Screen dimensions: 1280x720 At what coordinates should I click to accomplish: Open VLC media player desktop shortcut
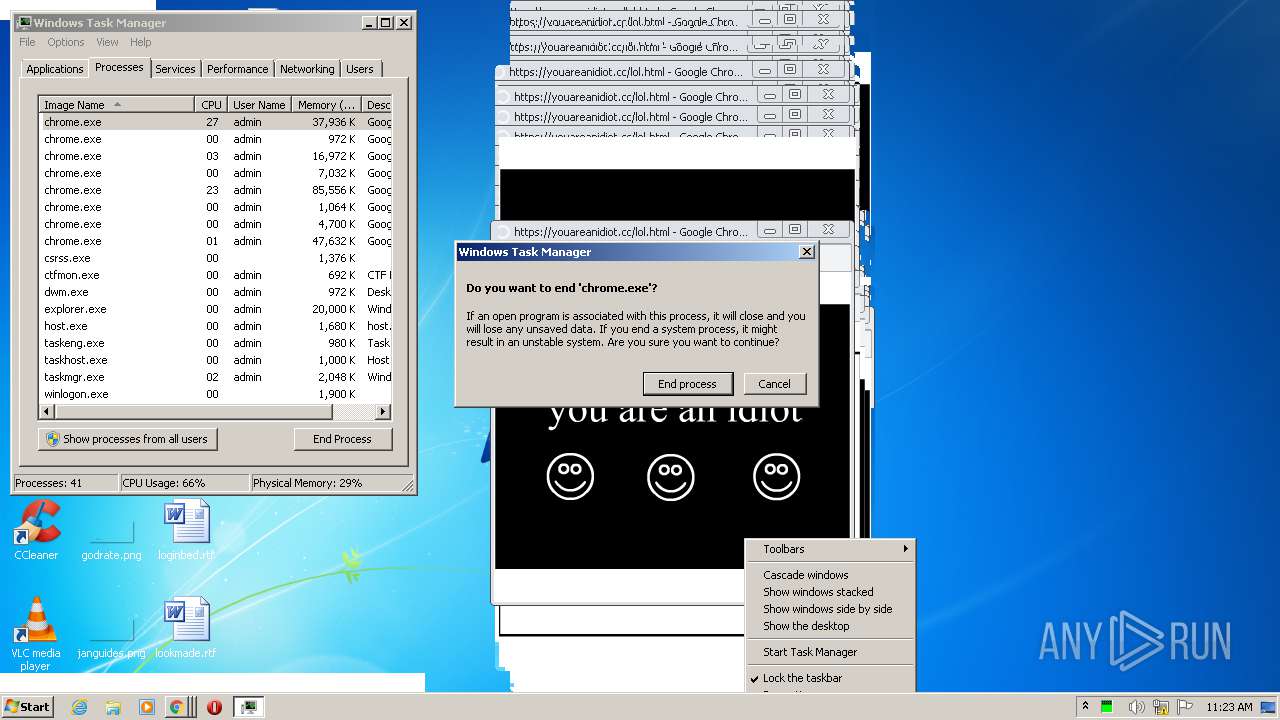[36, 634]
